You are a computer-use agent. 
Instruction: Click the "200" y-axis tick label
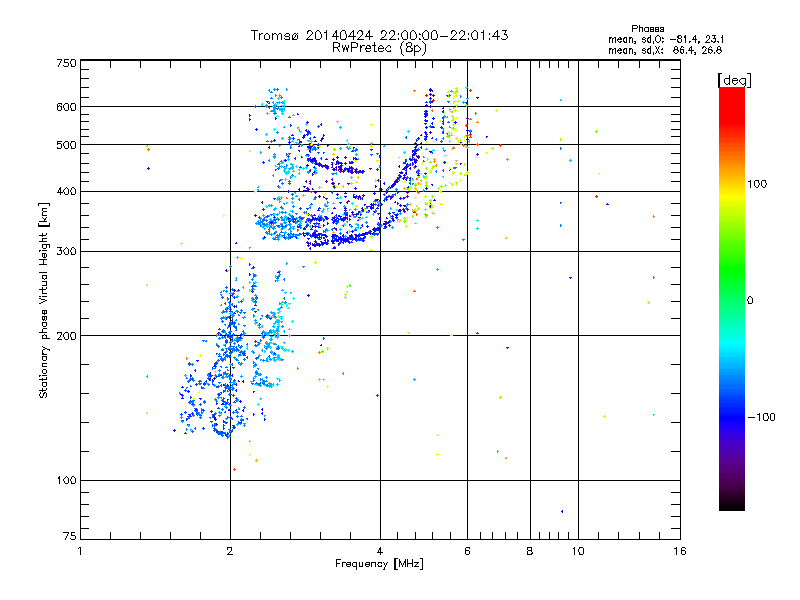click(x=66, y=336)
